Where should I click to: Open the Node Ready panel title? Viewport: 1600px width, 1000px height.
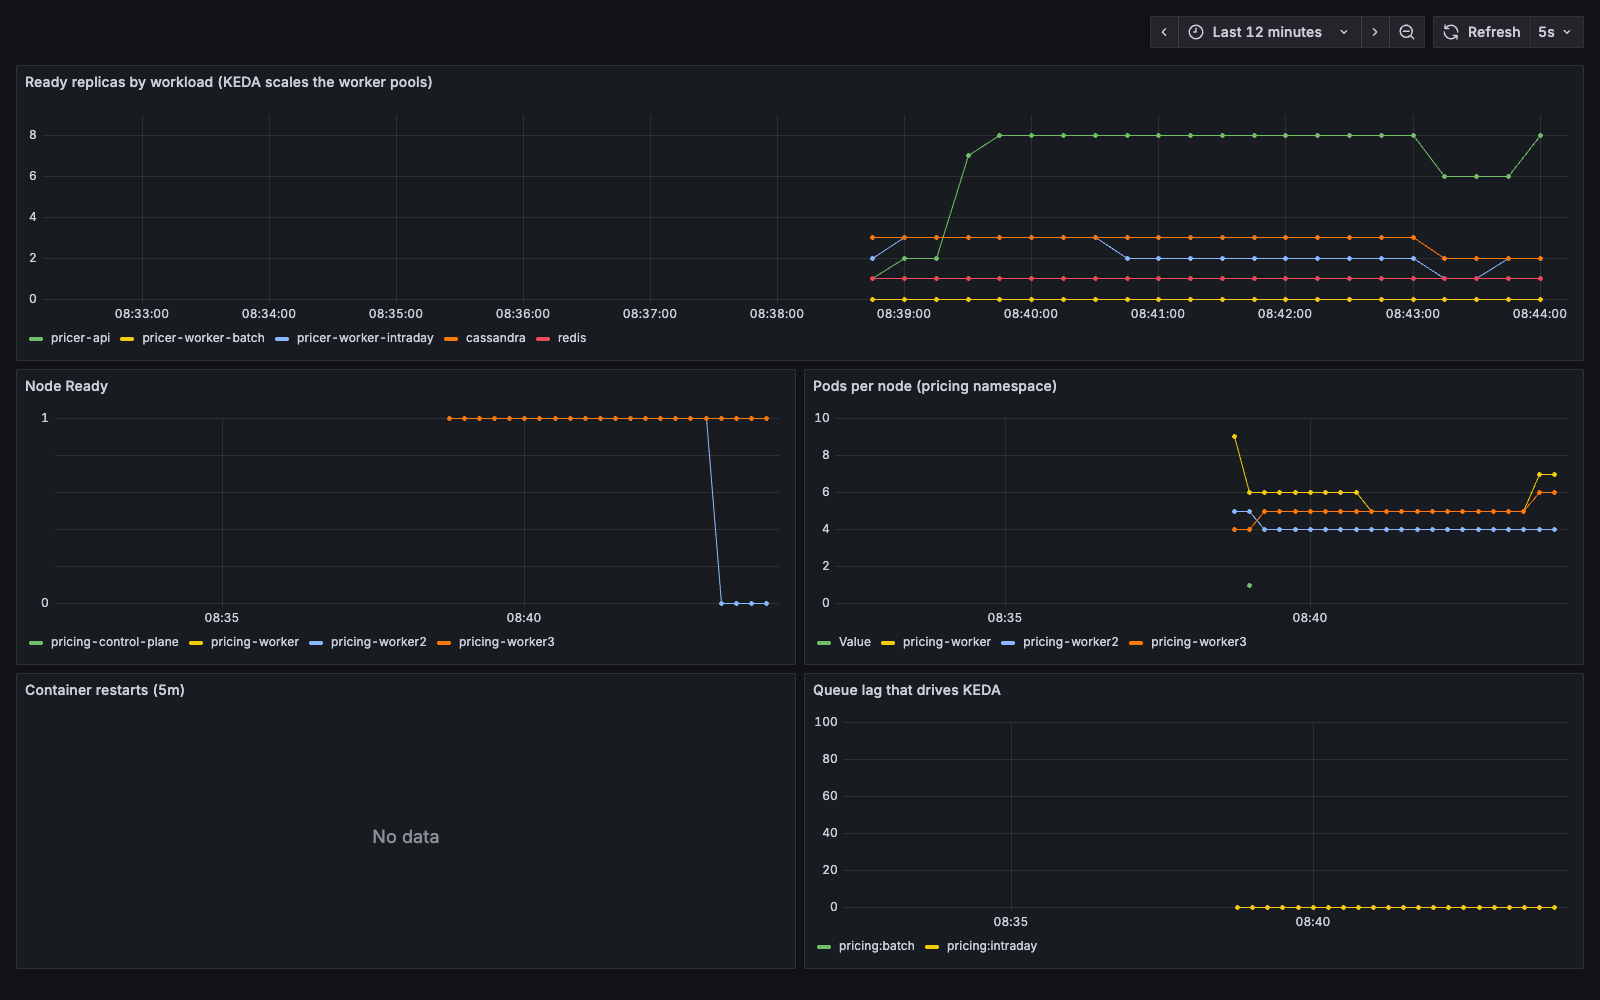point(66,386)
